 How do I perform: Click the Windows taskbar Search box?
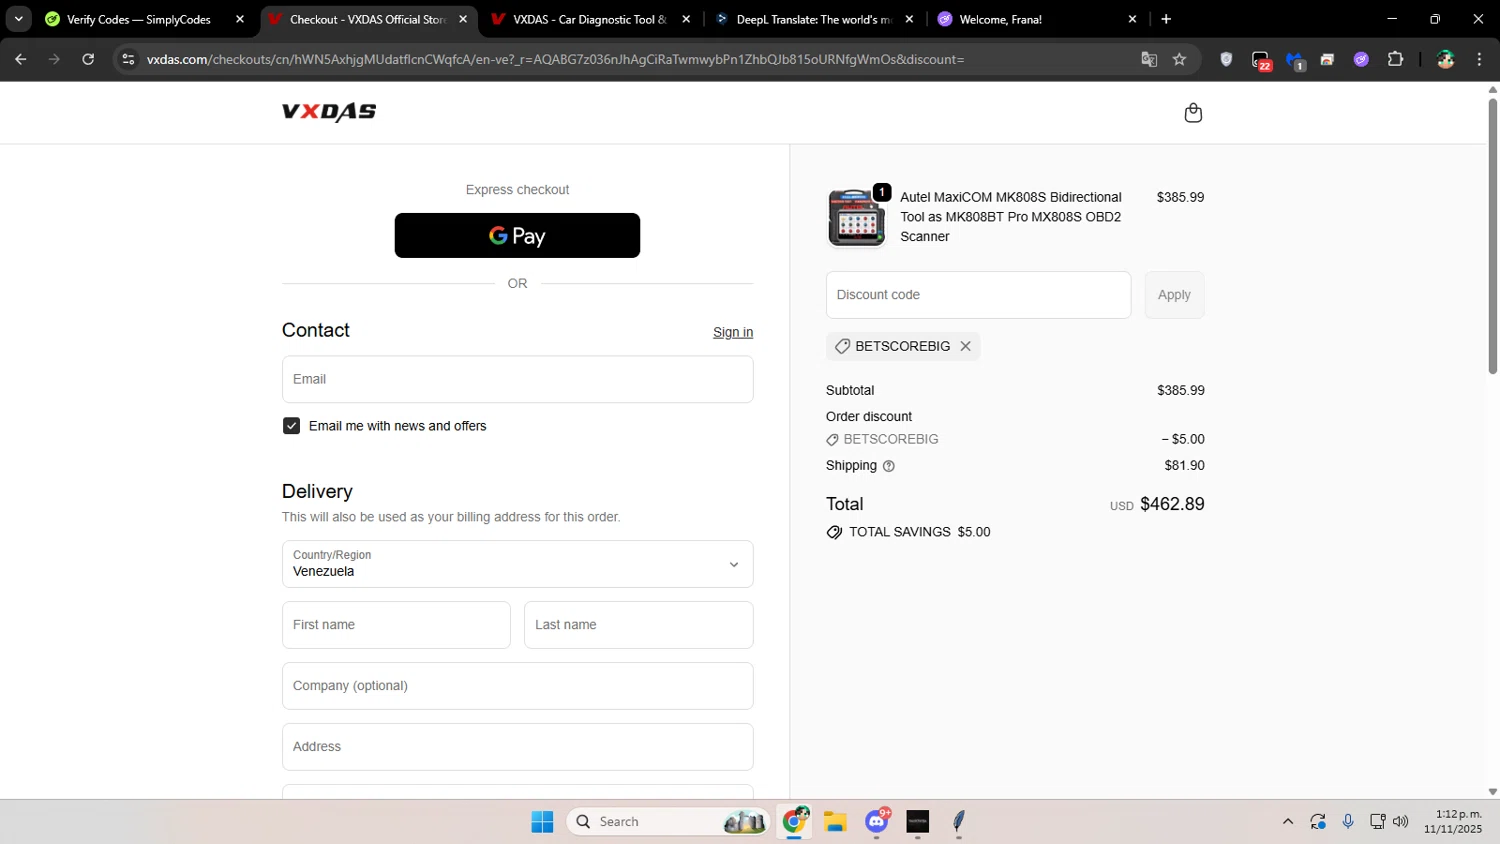click(x=667, y=822)
